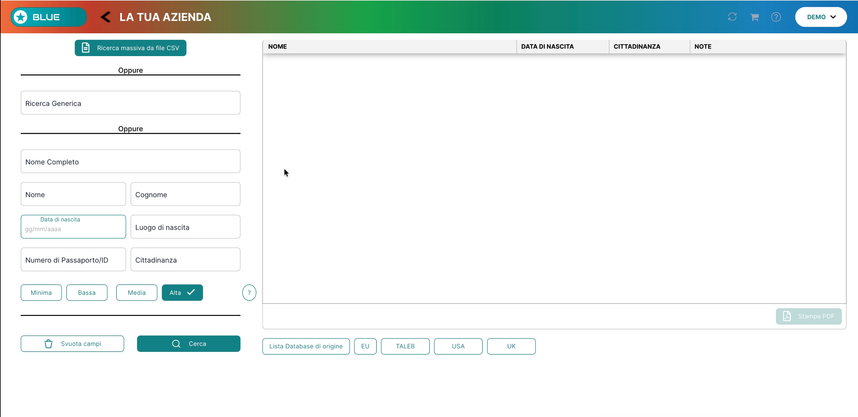Click Ricerca massiva da file CSV

click(131, 48)
